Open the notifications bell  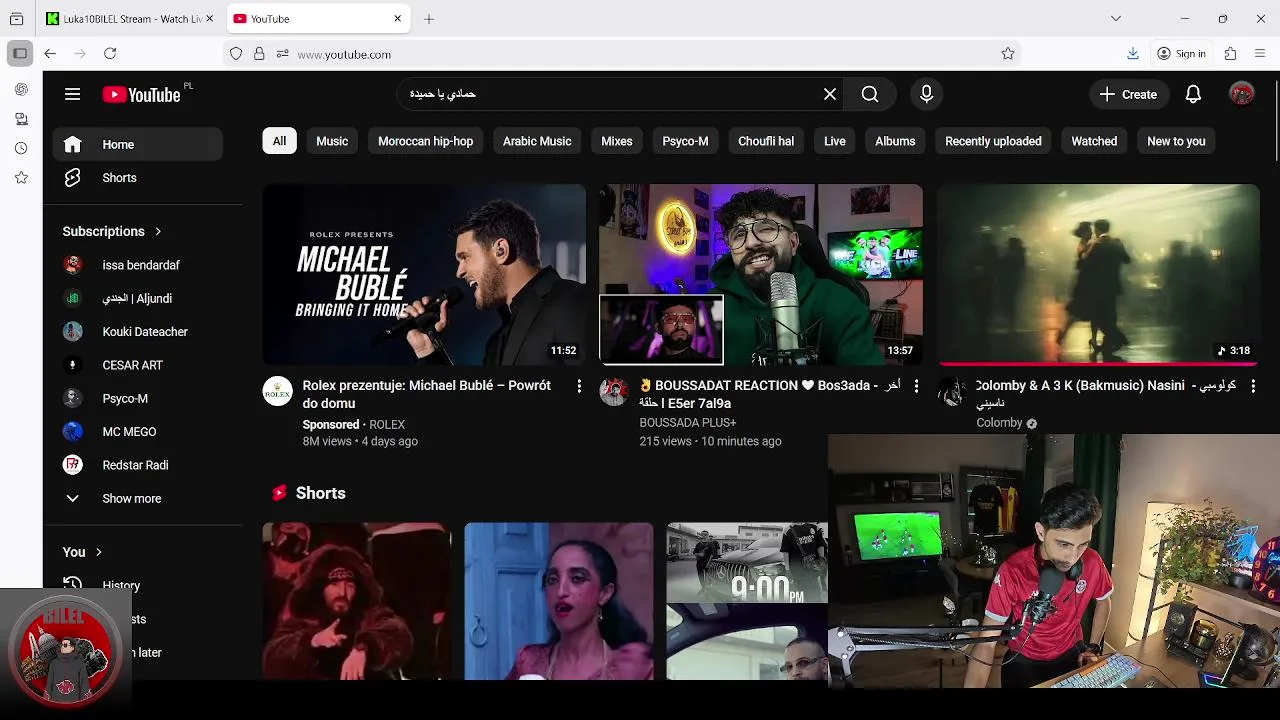point(1193,94)
